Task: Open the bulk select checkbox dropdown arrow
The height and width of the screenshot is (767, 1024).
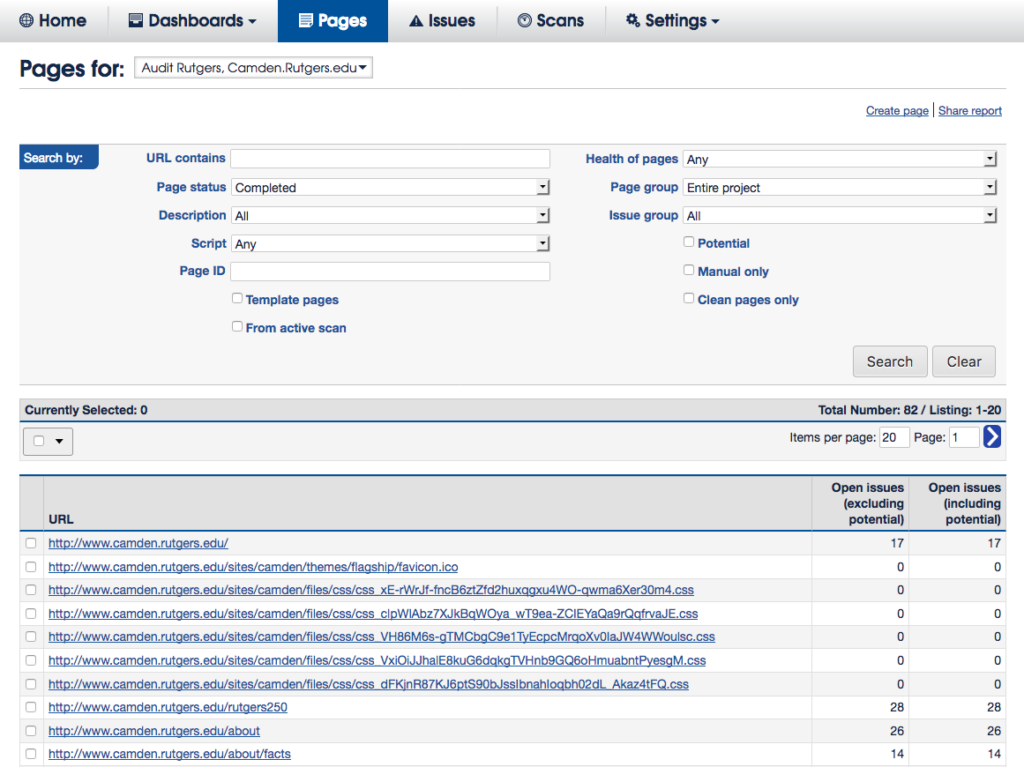Action: tap(59, 441)
